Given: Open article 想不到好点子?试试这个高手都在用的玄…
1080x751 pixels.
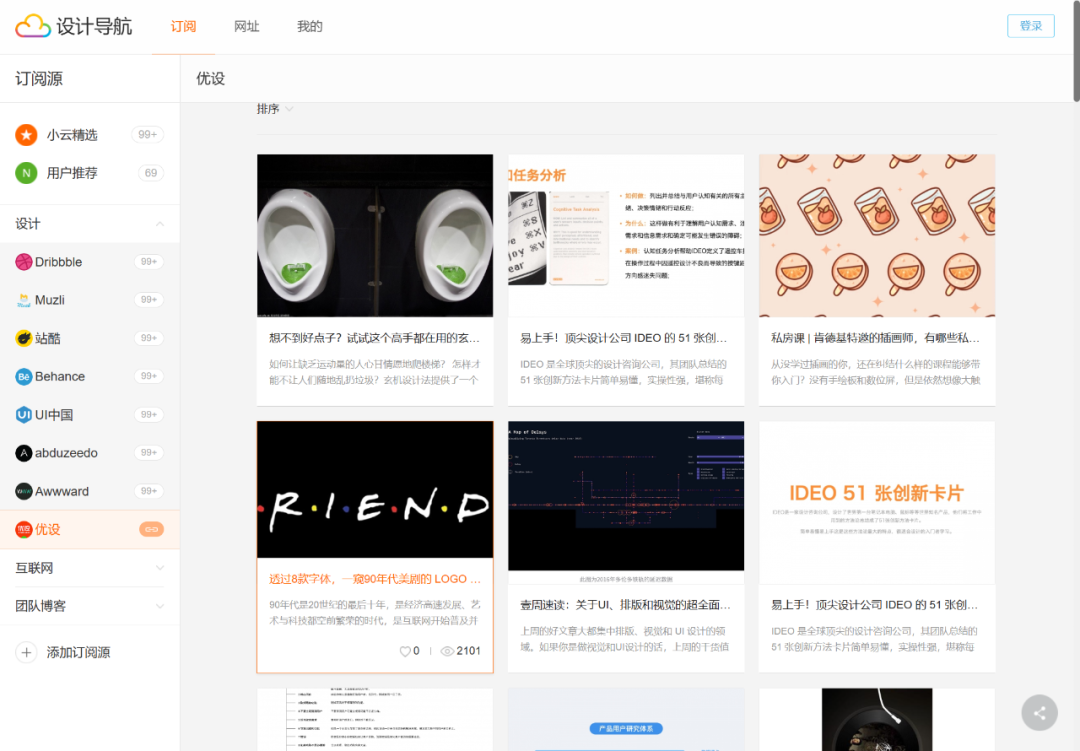Looking at the screenshot, I should pos(374,338).
